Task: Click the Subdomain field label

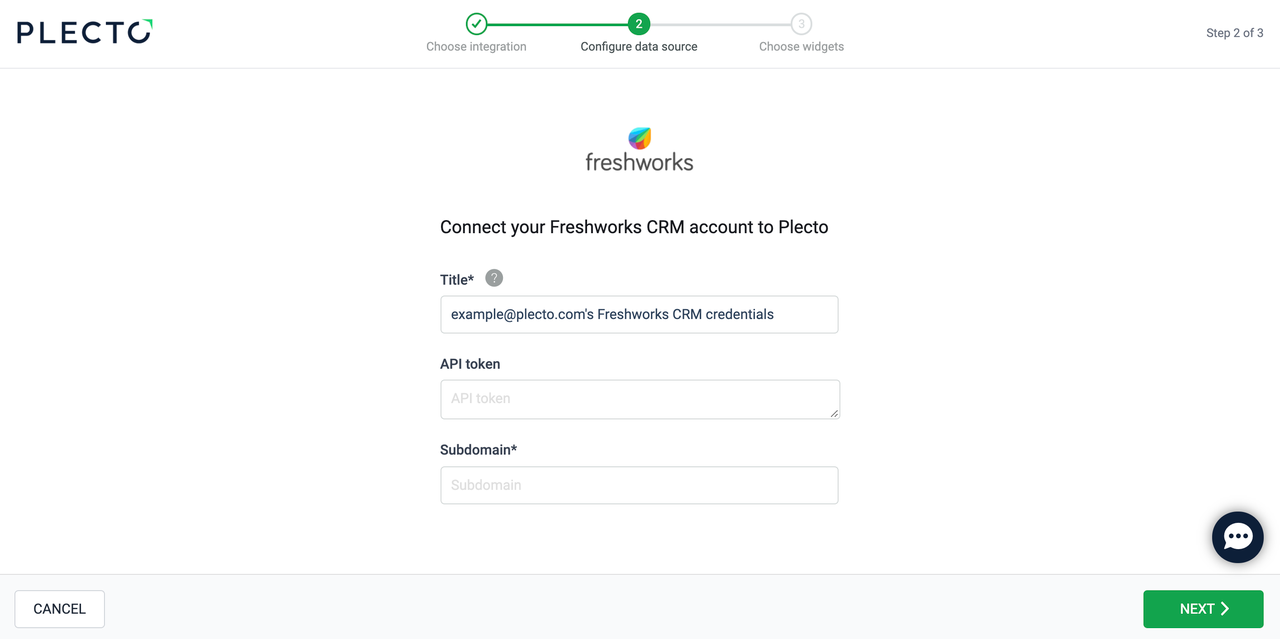Action: [478, 450]
